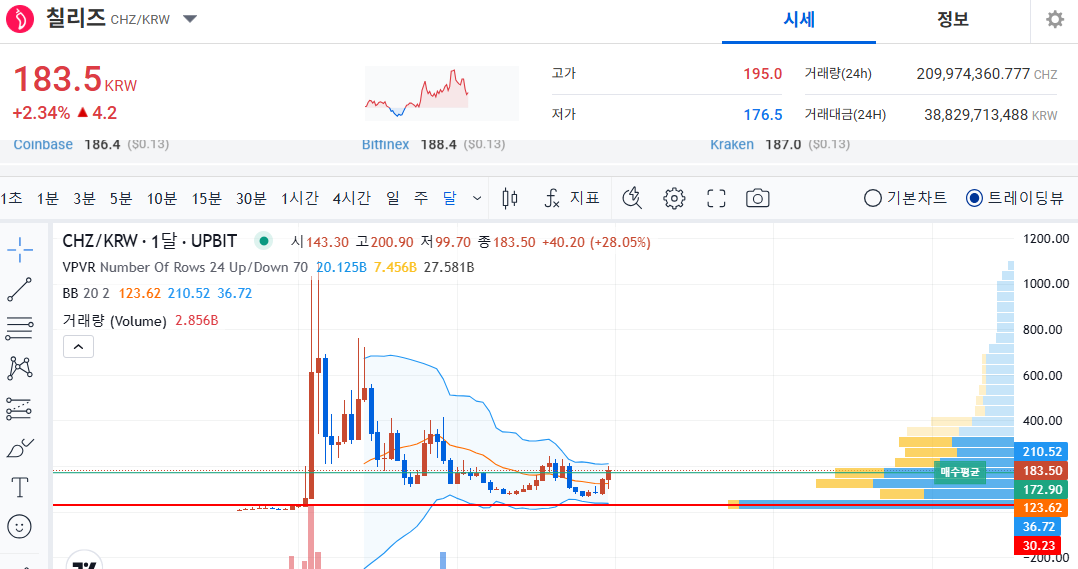This screenshot has height=569, width=1078.
Task: Click the VPVR indicator legend
Action: click(x=185, y=267)
